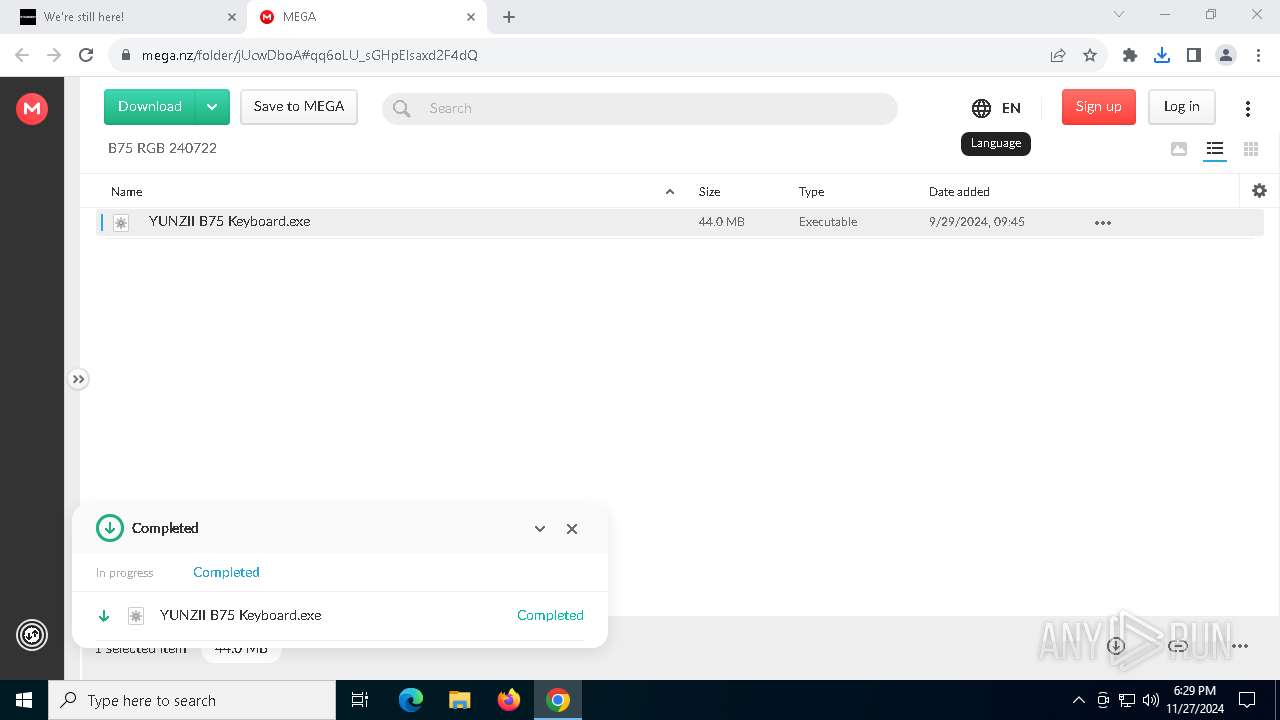This screenshot has width=1280, height=720.
Task: Open Chrome three-dot menu
Action: tap(1257, 55)
